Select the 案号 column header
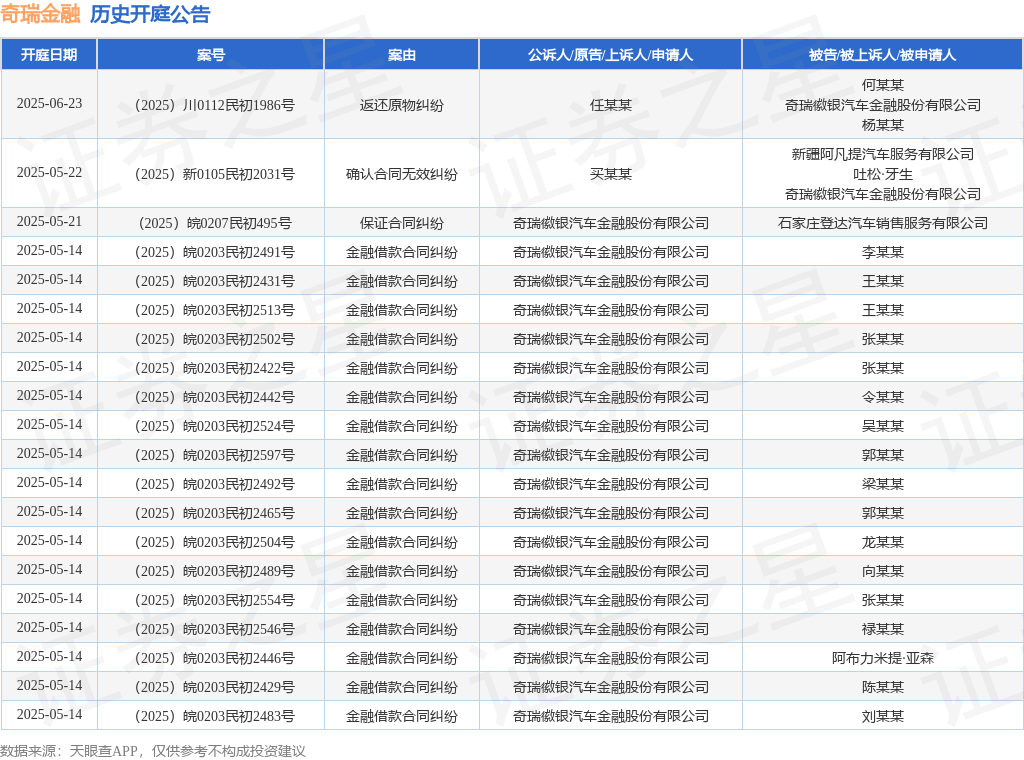The height and width of the screenshot is (760, 1024). pyautogui.click(x=210, y=55)
